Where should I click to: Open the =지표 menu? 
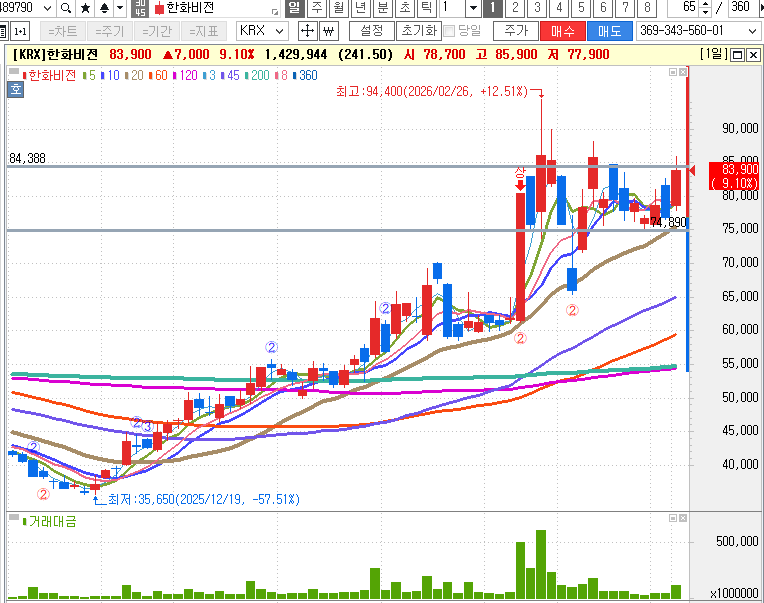[x=204, y=31]
